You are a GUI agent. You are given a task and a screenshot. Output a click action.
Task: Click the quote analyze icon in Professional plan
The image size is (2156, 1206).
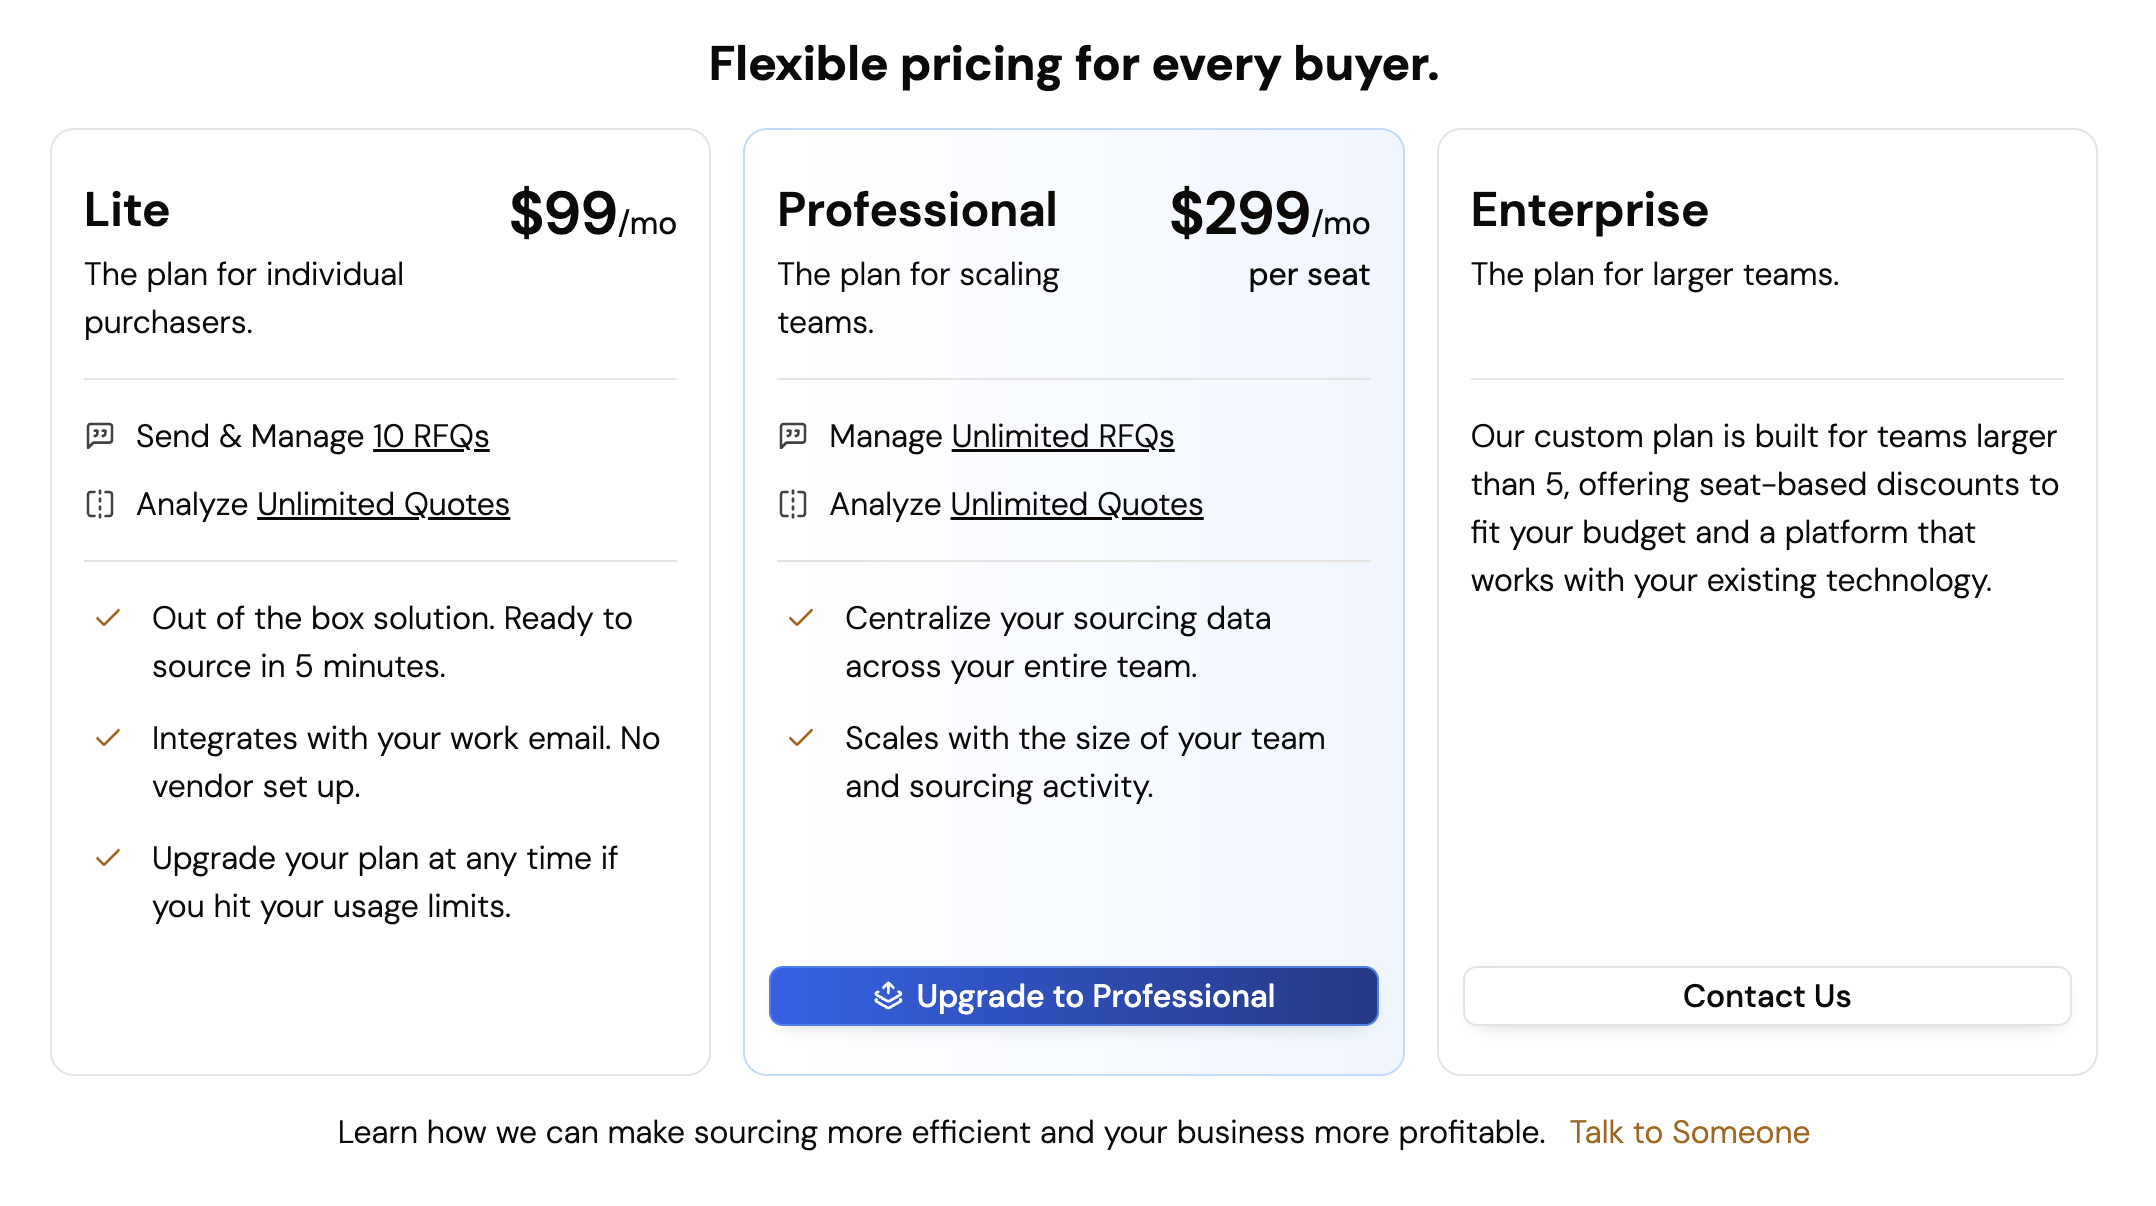(793, 504)
